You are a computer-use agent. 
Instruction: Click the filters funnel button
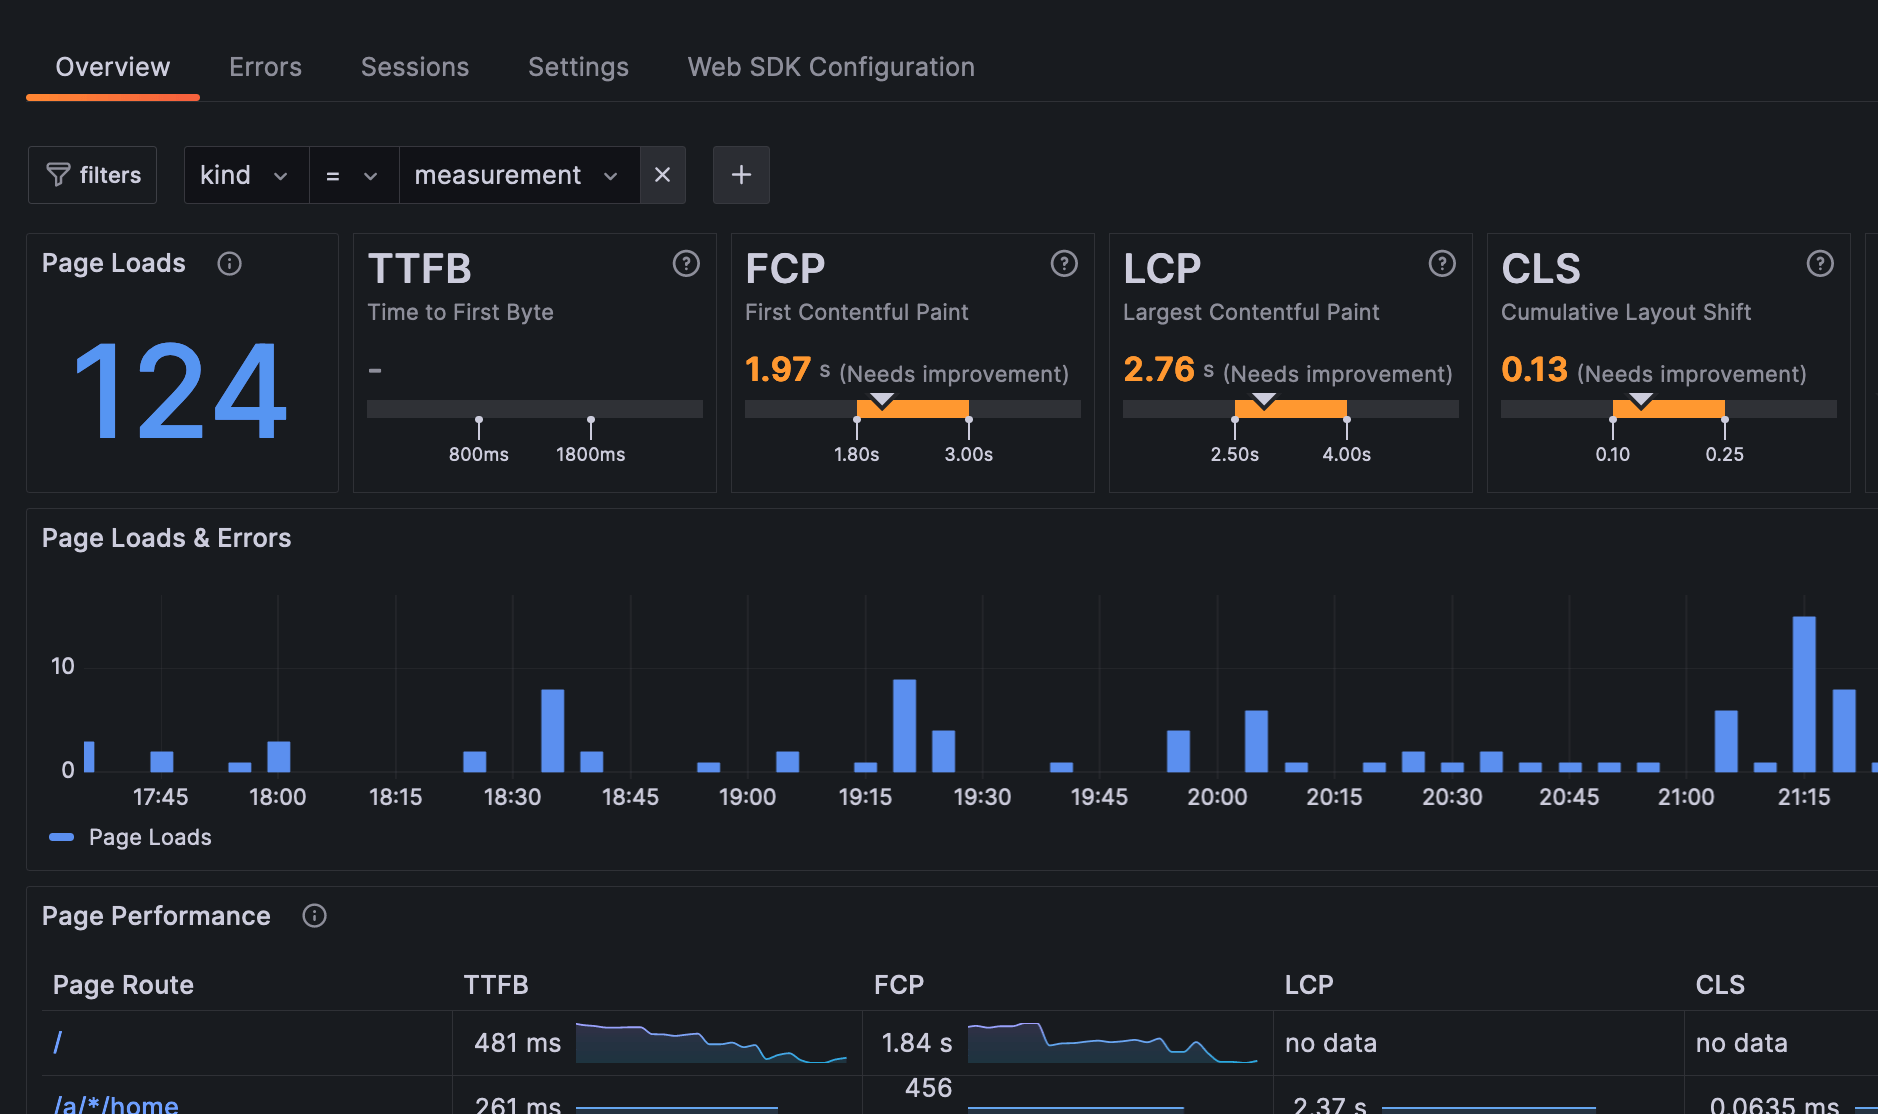pos(93,175)
